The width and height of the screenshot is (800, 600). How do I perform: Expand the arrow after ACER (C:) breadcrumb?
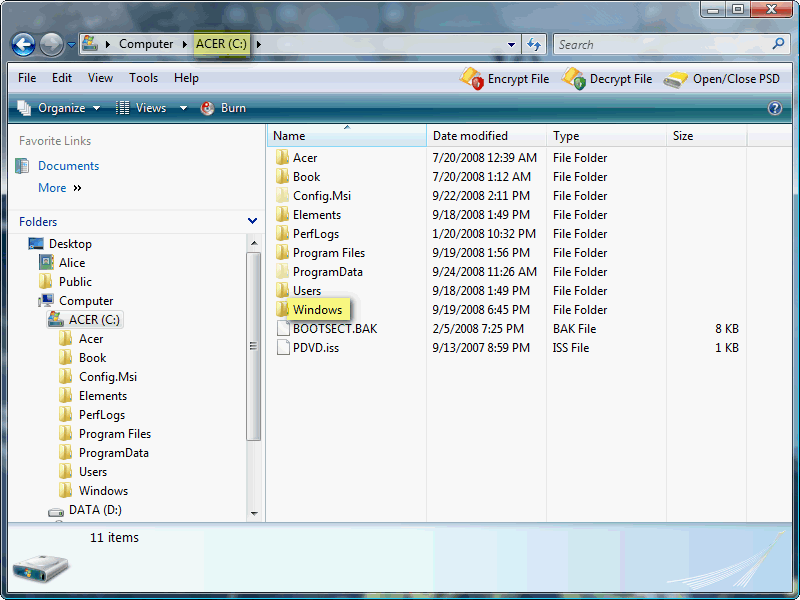click(x=259, y=44)
